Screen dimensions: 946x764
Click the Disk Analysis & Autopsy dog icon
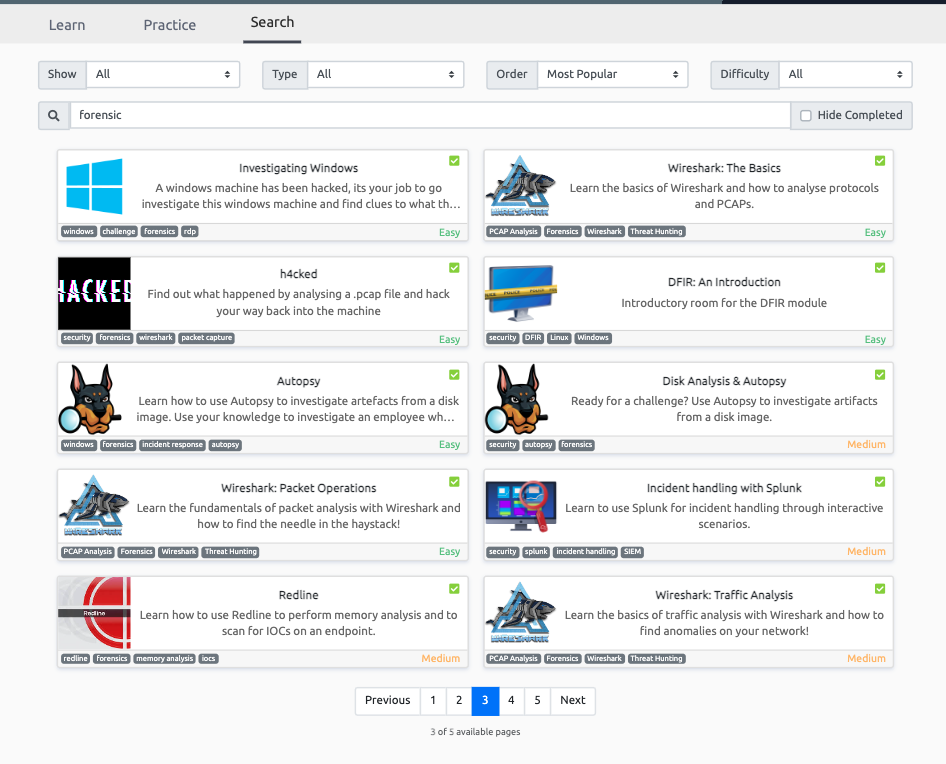(518, 399)
